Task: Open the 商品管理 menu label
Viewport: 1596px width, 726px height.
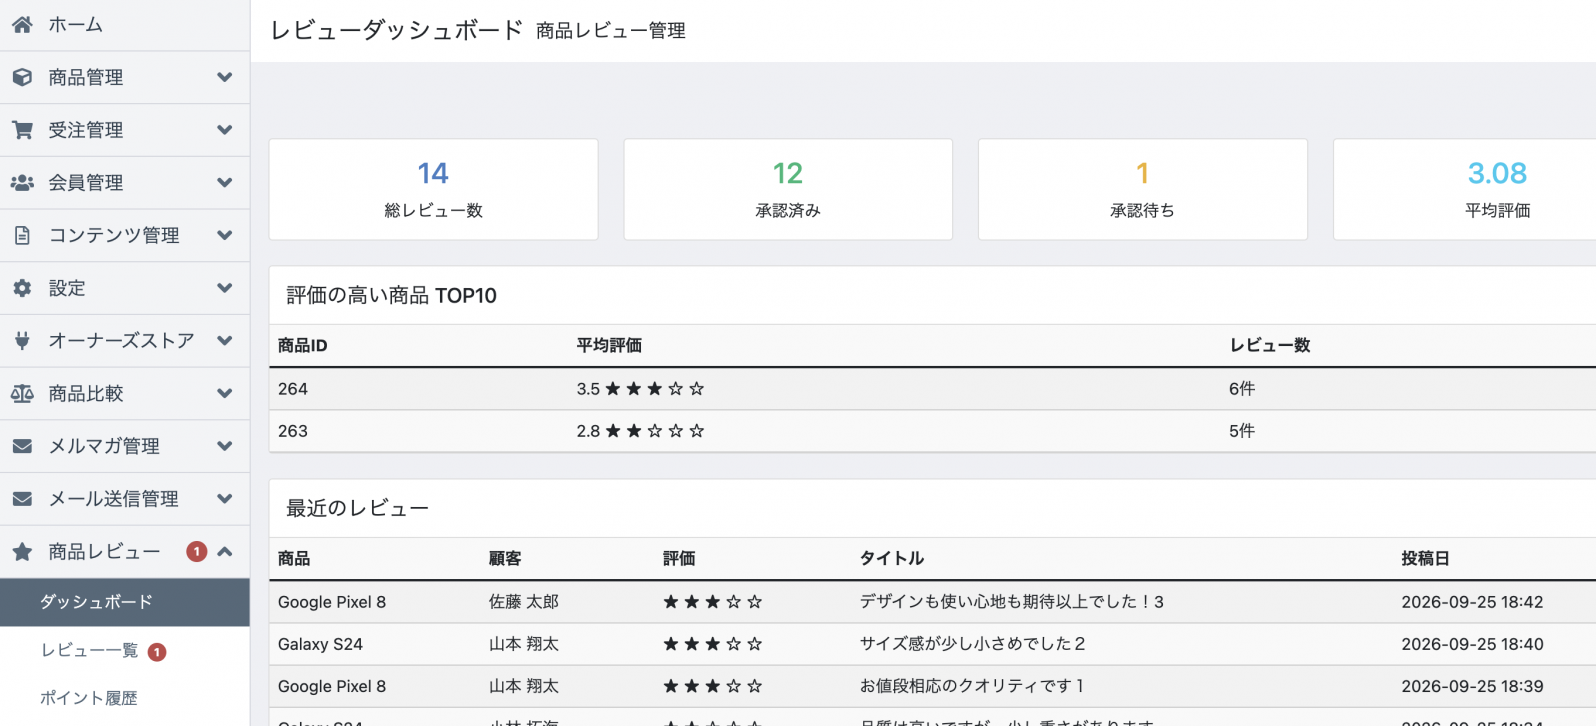Action: [86, 77]
